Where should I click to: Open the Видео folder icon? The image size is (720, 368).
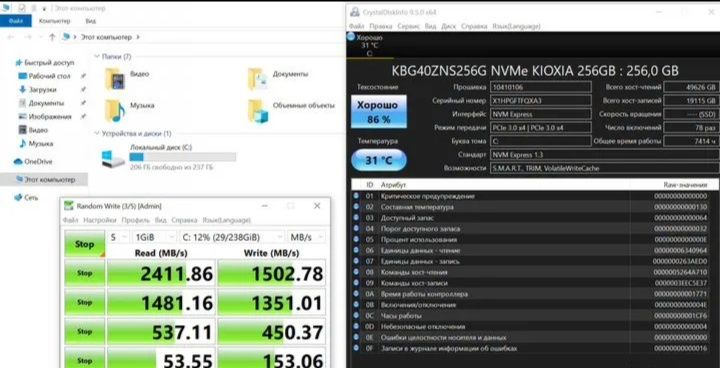(114, 79)
